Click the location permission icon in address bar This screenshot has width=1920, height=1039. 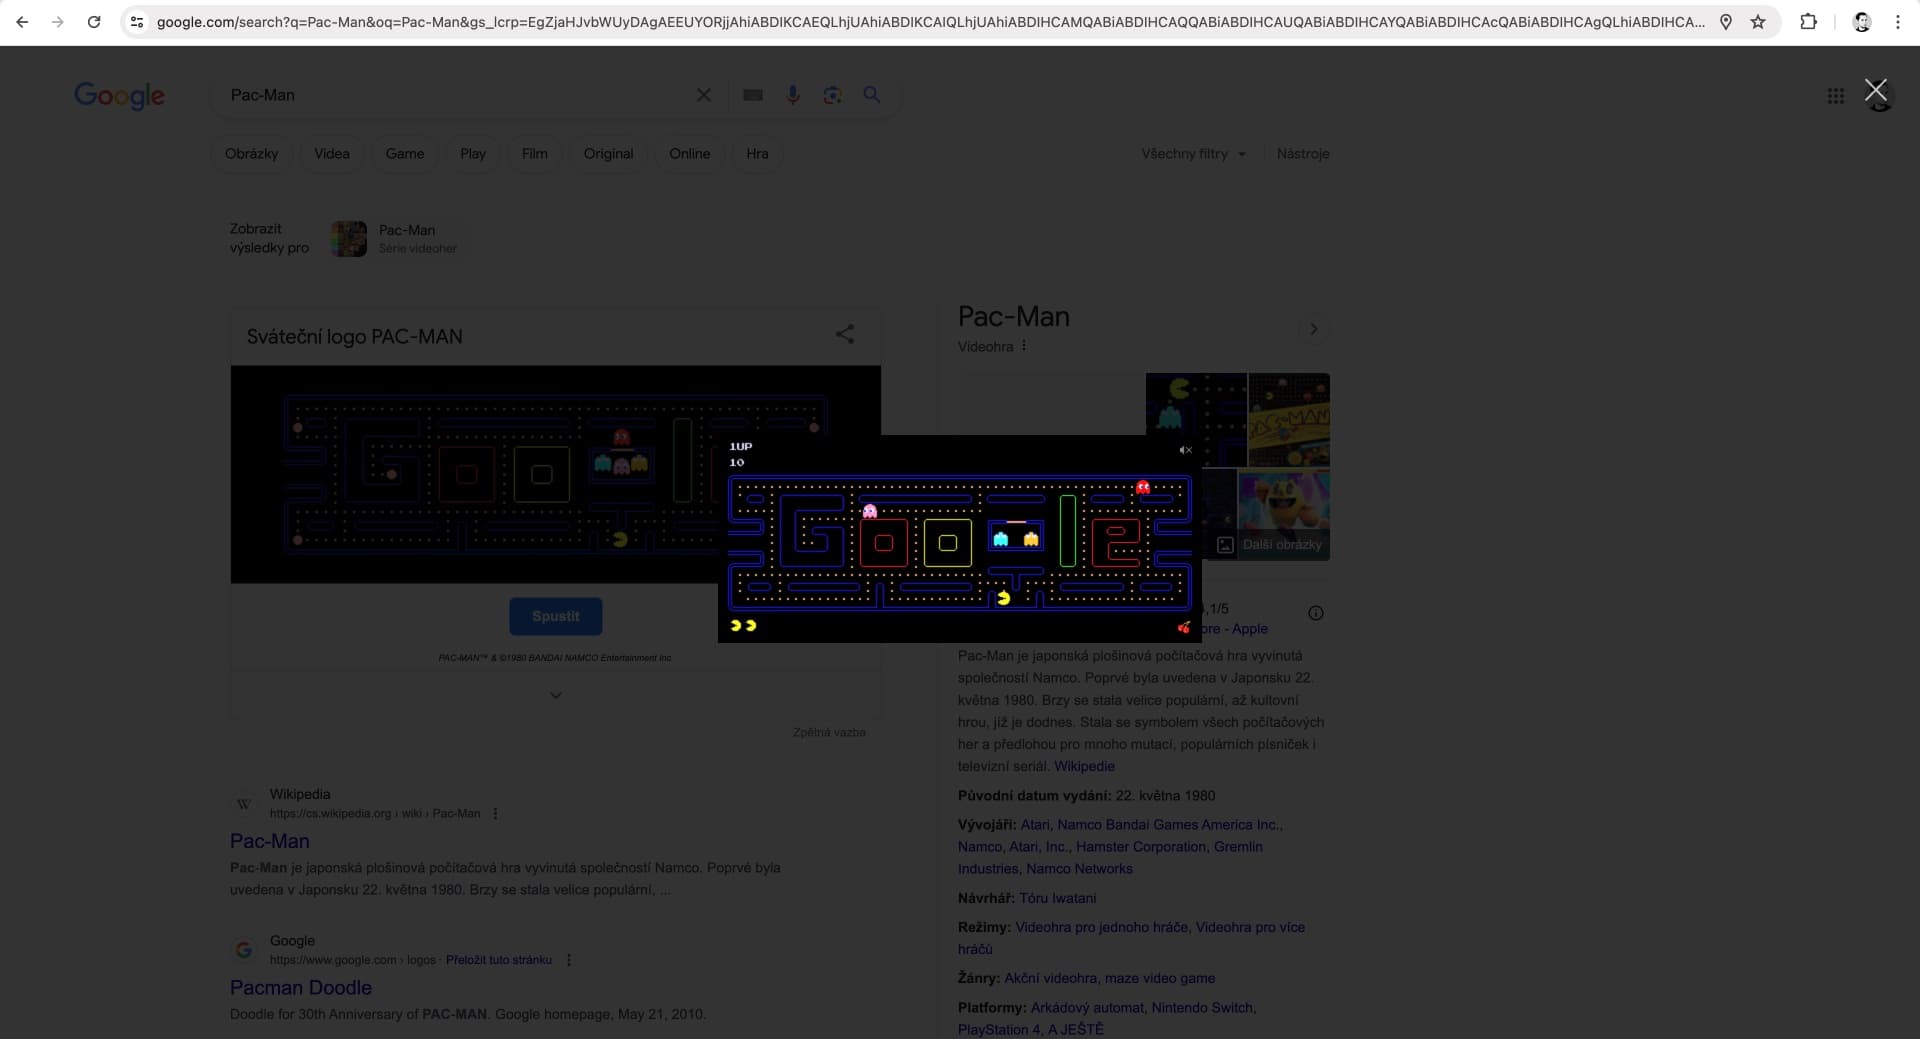tap(1726, 22)
